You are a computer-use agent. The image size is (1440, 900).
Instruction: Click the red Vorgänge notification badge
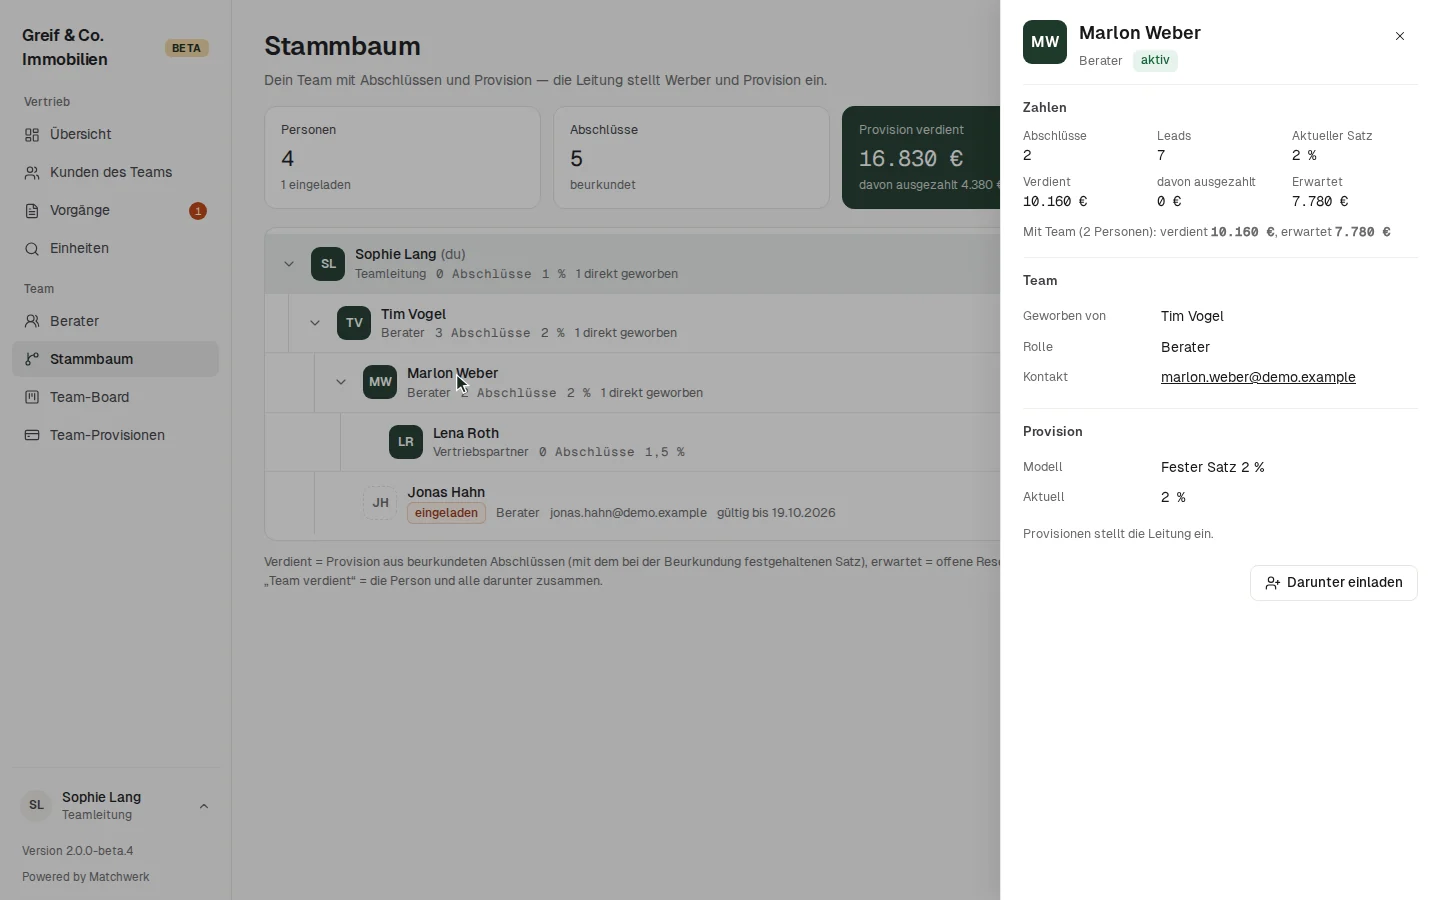click(x=198, y=211)
